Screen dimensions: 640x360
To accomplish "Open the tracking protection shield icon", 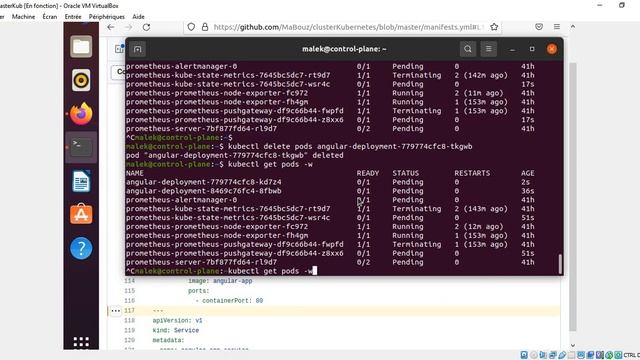I will [191, 27].
